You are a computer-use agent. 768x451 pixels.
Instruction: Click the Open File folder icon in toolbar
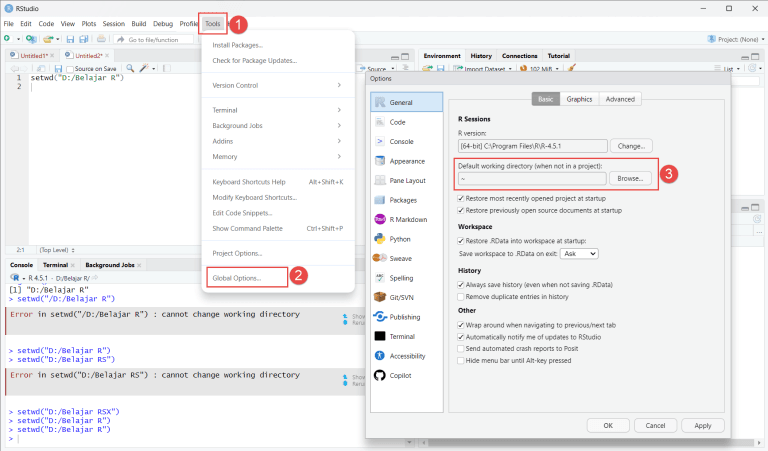click(48, 39)
